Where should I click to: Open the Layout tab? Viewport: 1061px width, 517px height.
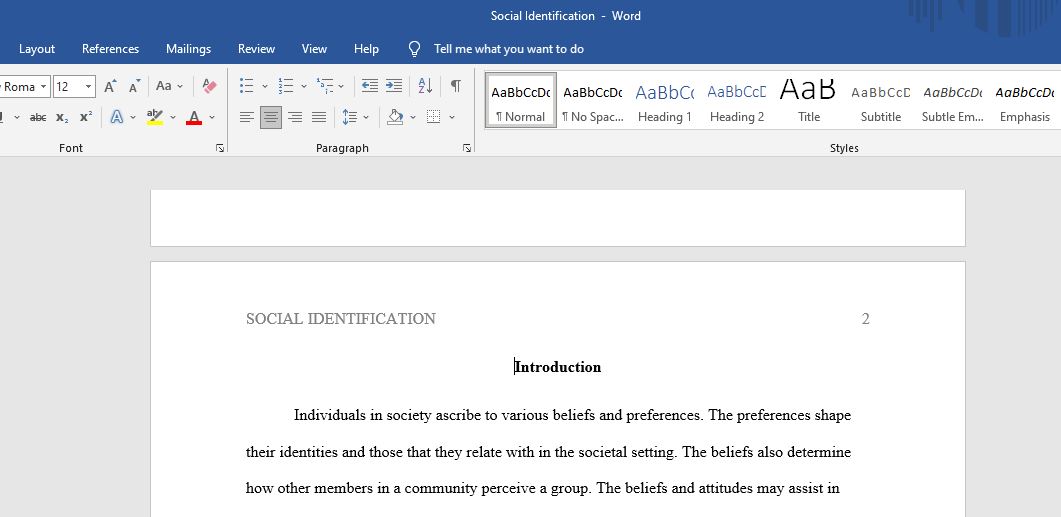coord(37,49)
